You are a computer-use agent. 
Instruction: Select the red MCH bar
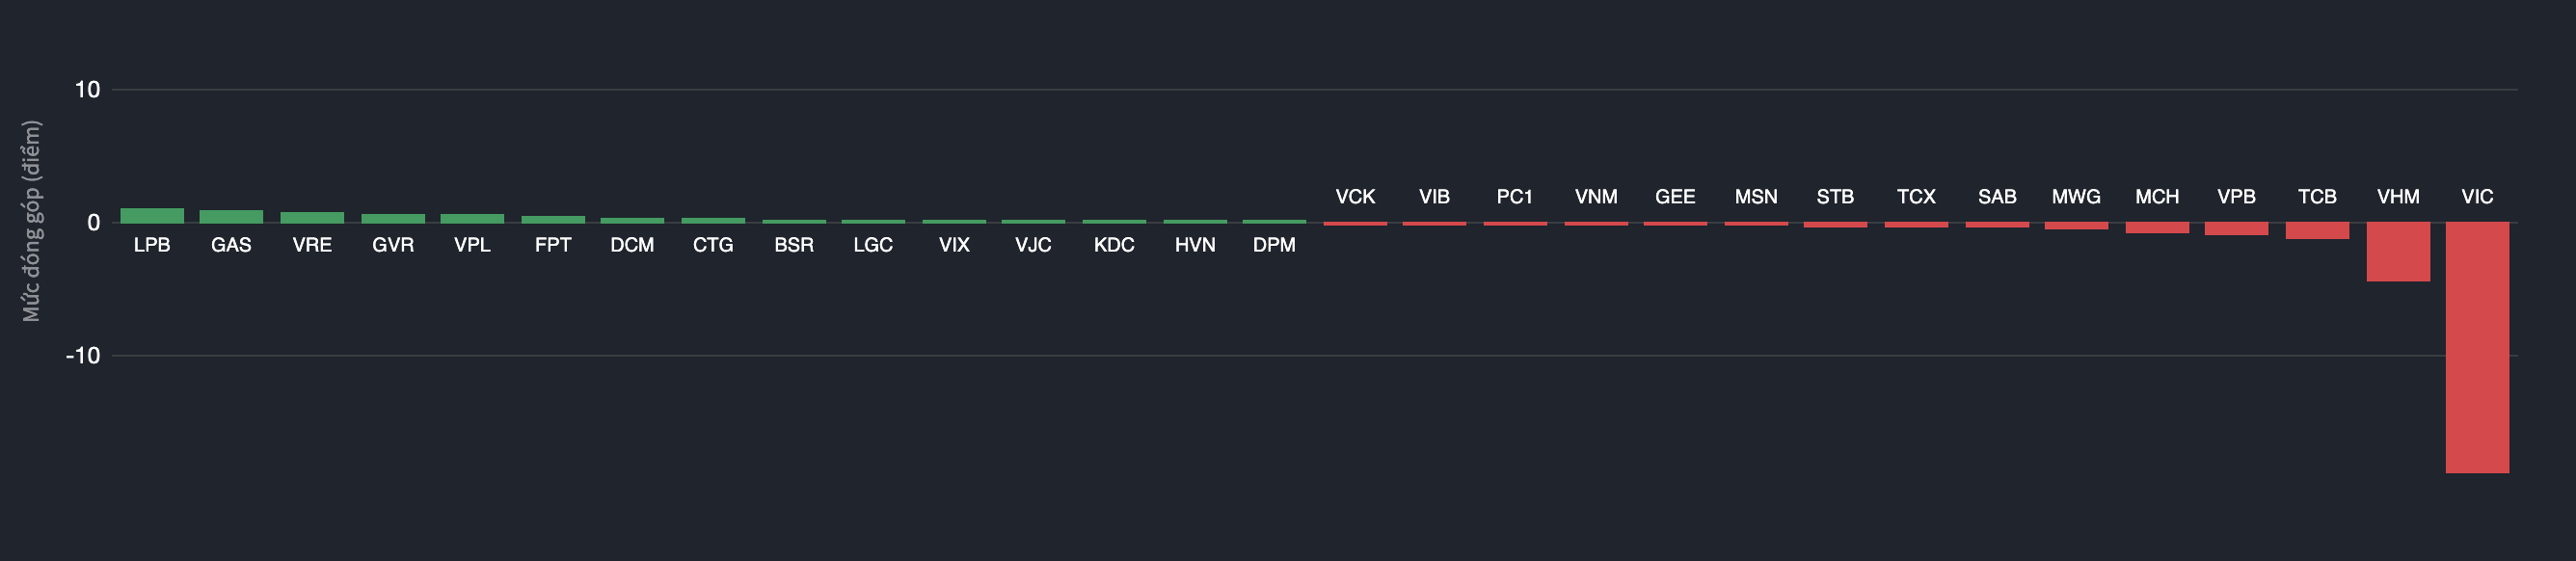2156,227
